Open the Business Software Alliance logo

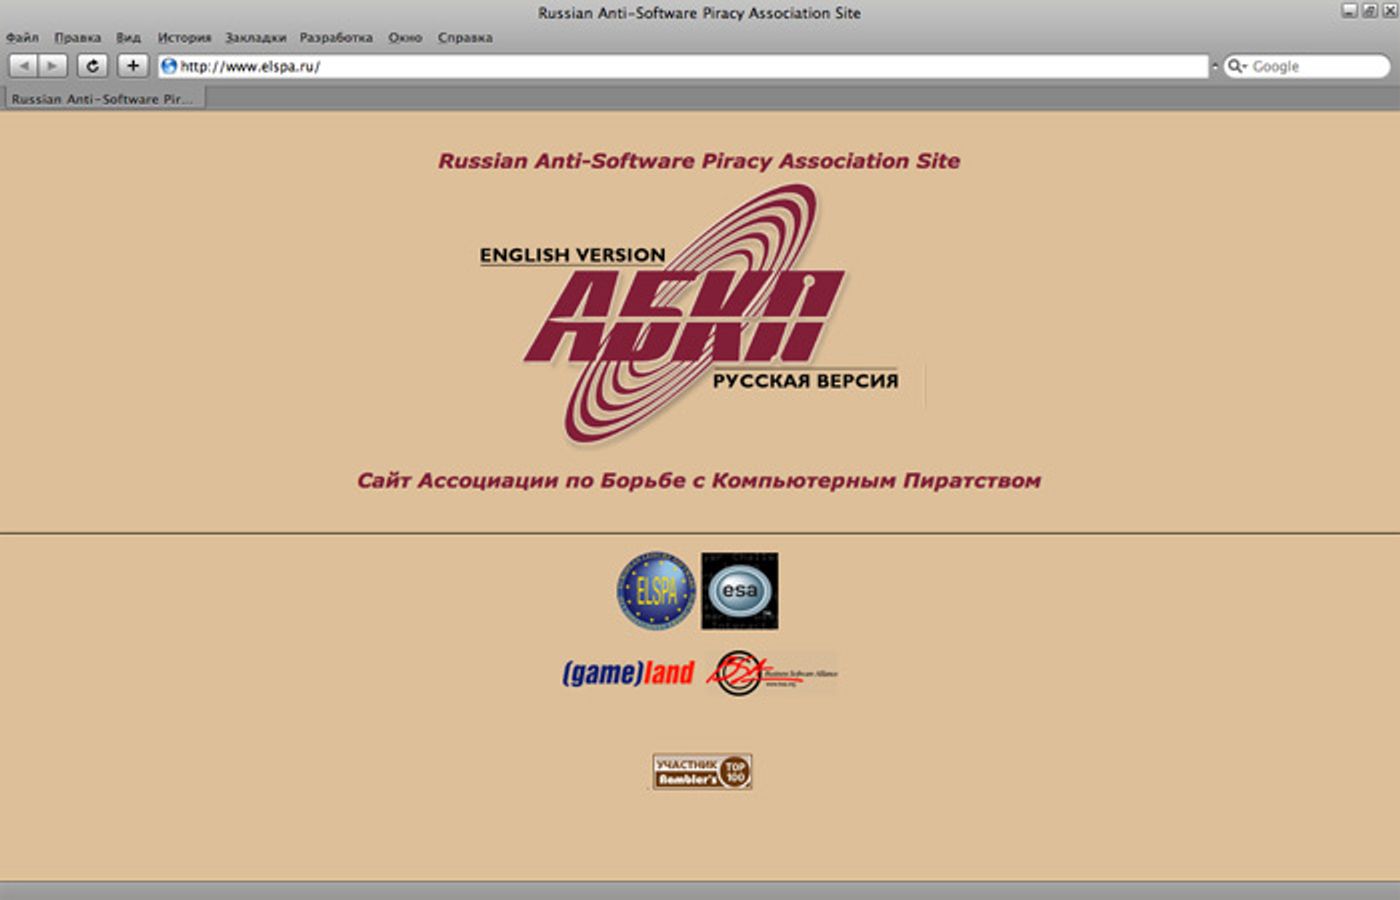coord(773,674)
